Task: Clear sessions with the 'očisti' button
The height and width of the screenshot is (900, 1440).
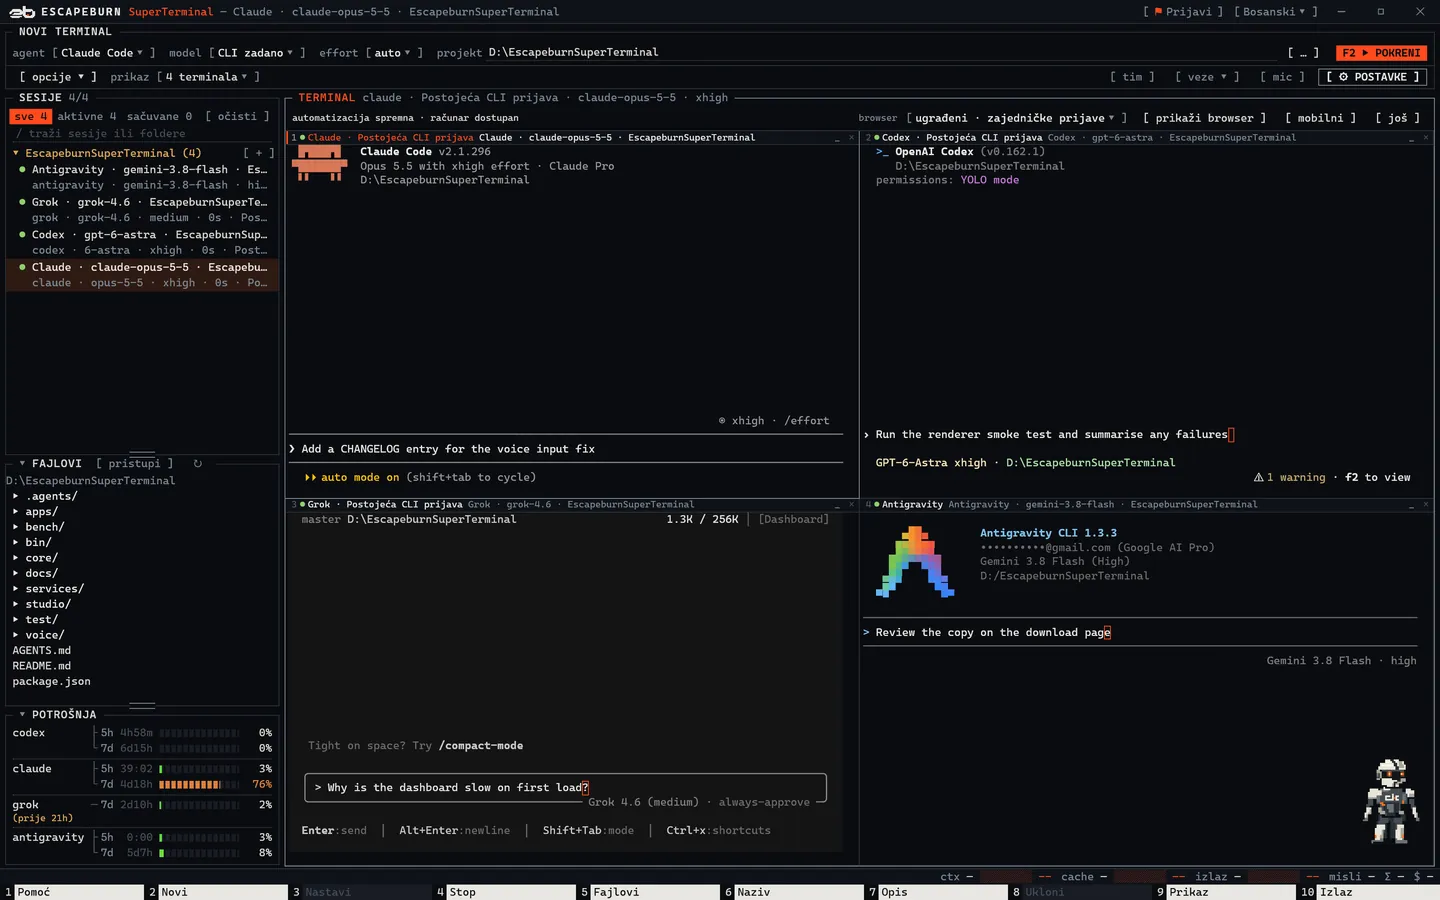Action: coord(237,117)
